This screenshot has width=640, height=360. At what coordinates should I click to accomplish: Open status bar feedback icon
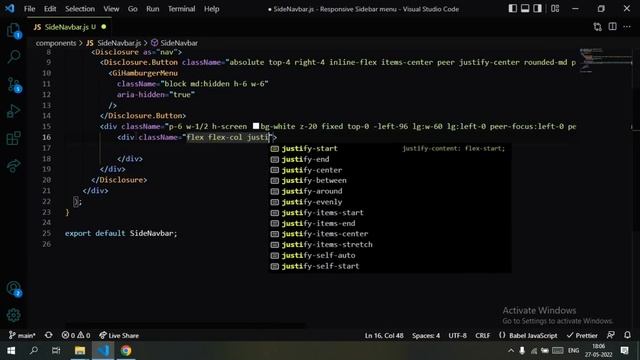click(x=611, y=335)
